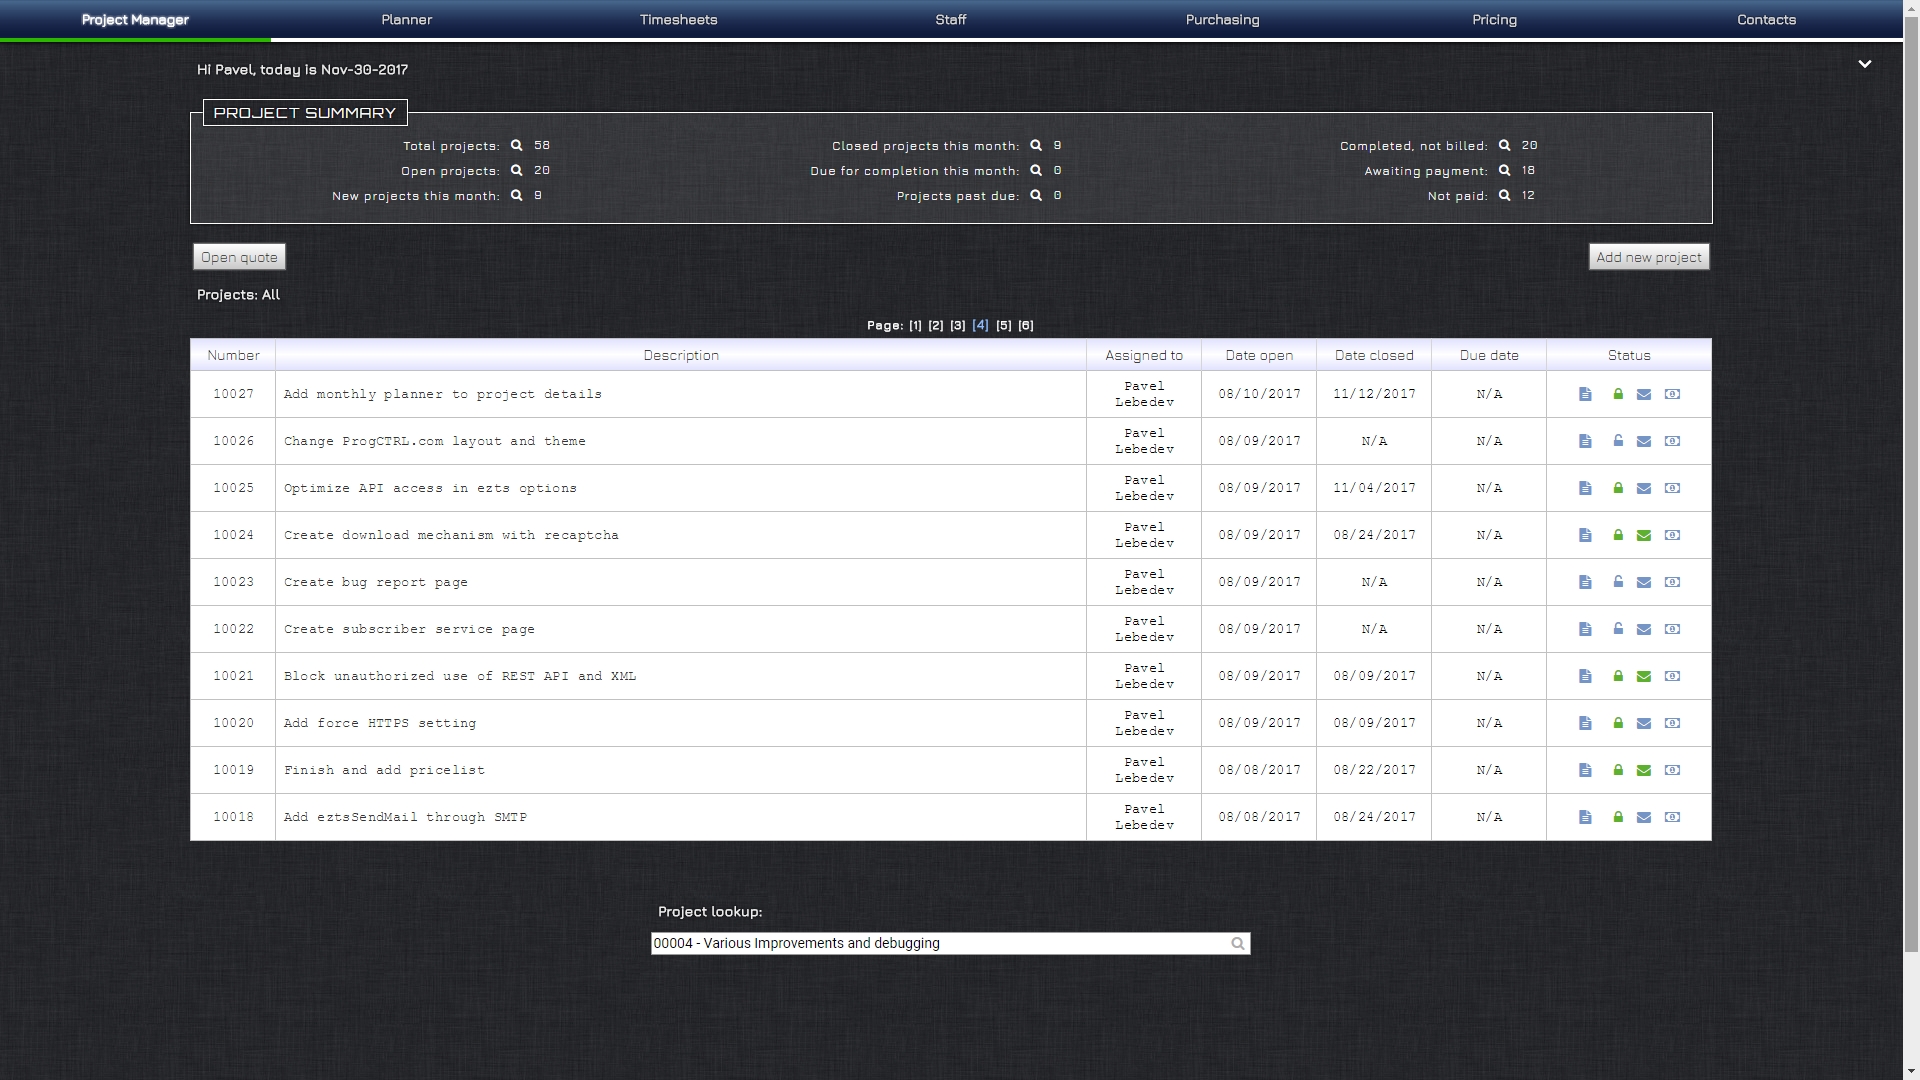
Task: Click lock icon for project 10021
Action: [x=1618, y=676]
